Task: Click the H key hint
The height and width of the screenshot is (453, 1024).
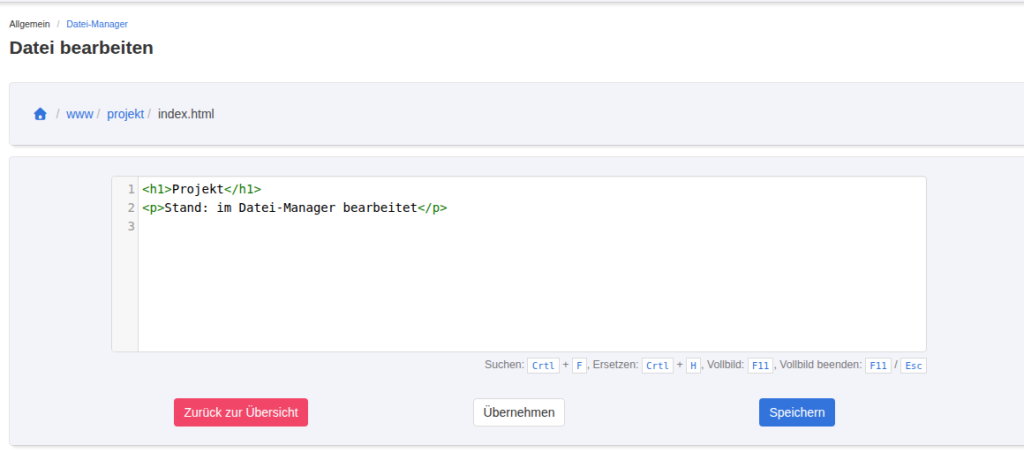Action: [694, 366]
